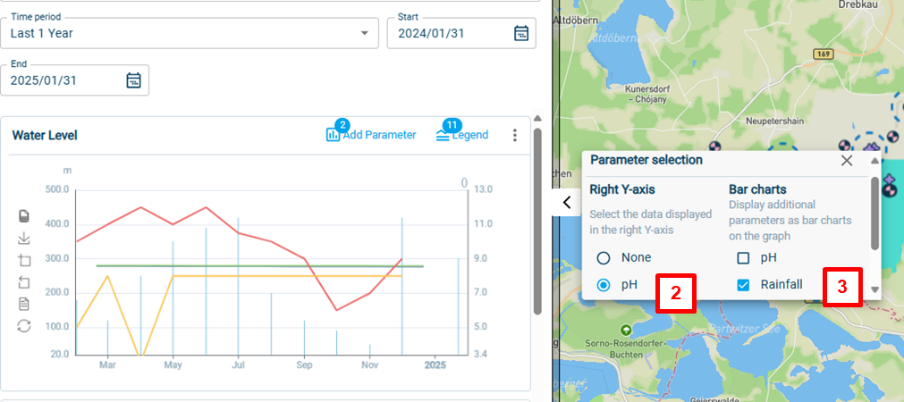The image size is (904, 402).
Task: Open data view document icon beside chart
Action: click(x=24, y=304)
